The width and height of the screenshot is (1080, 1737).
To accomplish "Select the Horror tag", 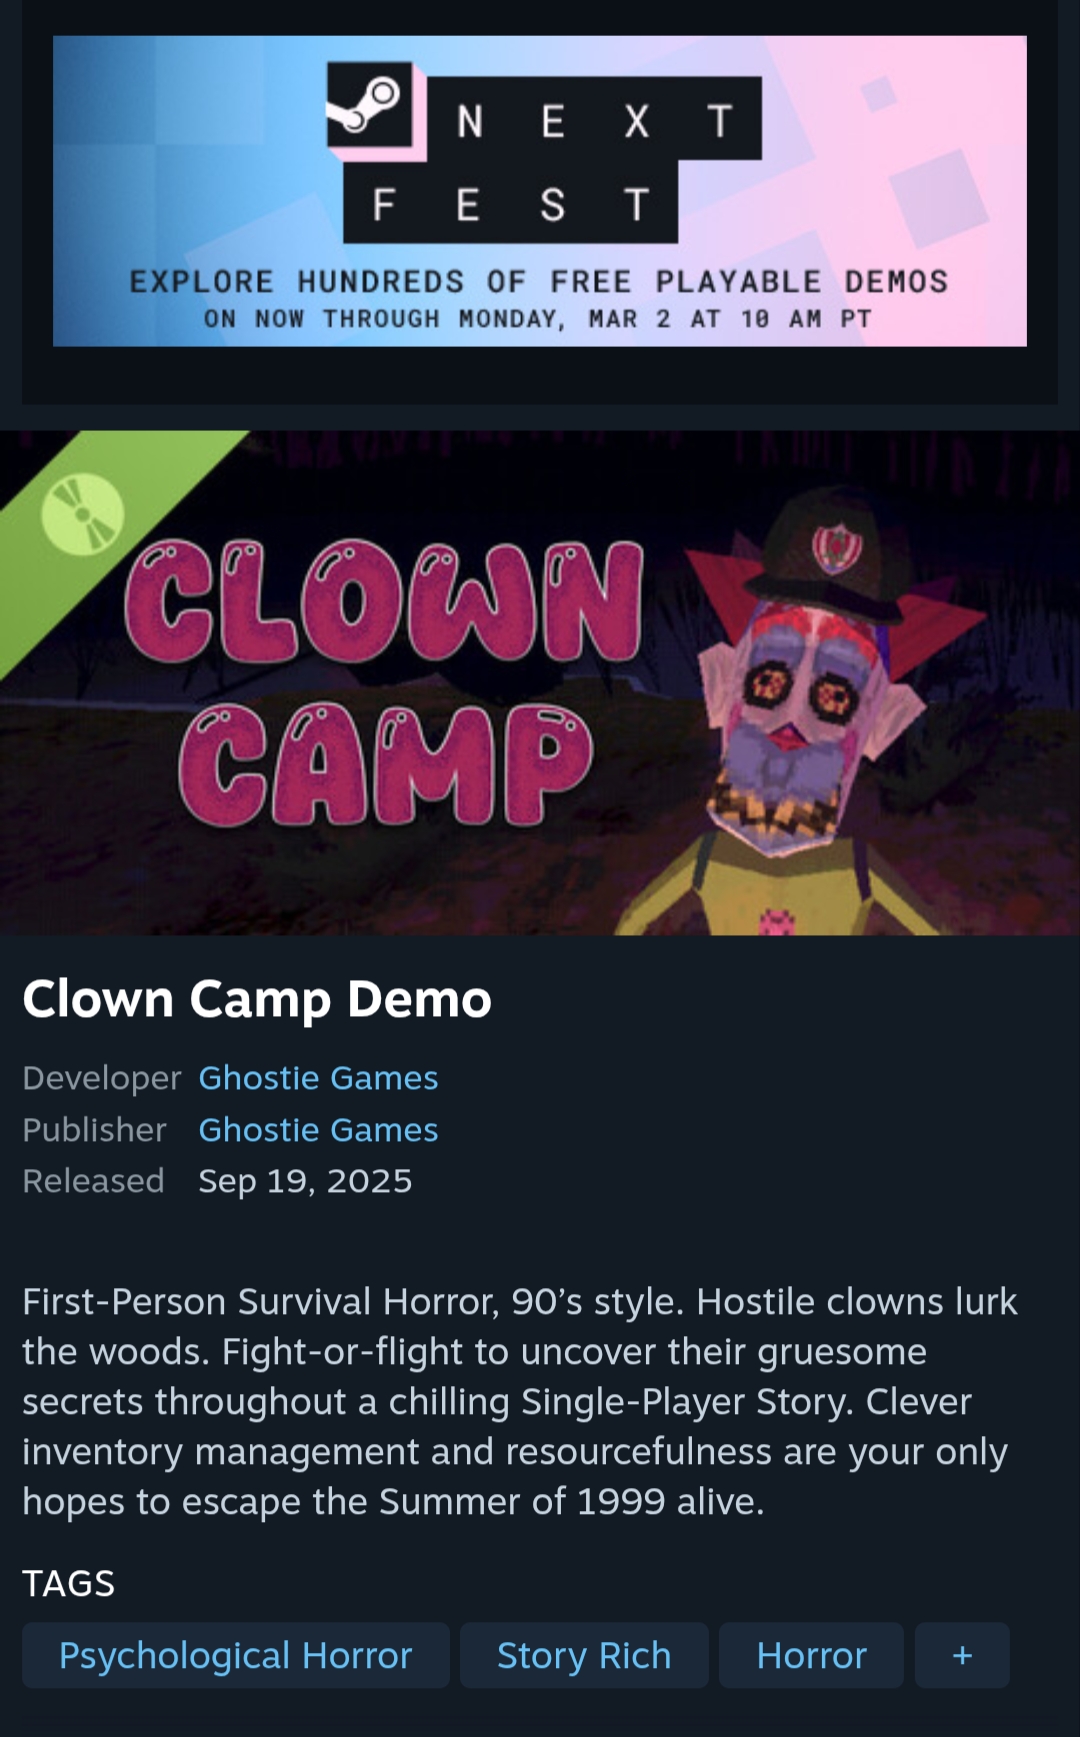I will tap(811, 1655).
